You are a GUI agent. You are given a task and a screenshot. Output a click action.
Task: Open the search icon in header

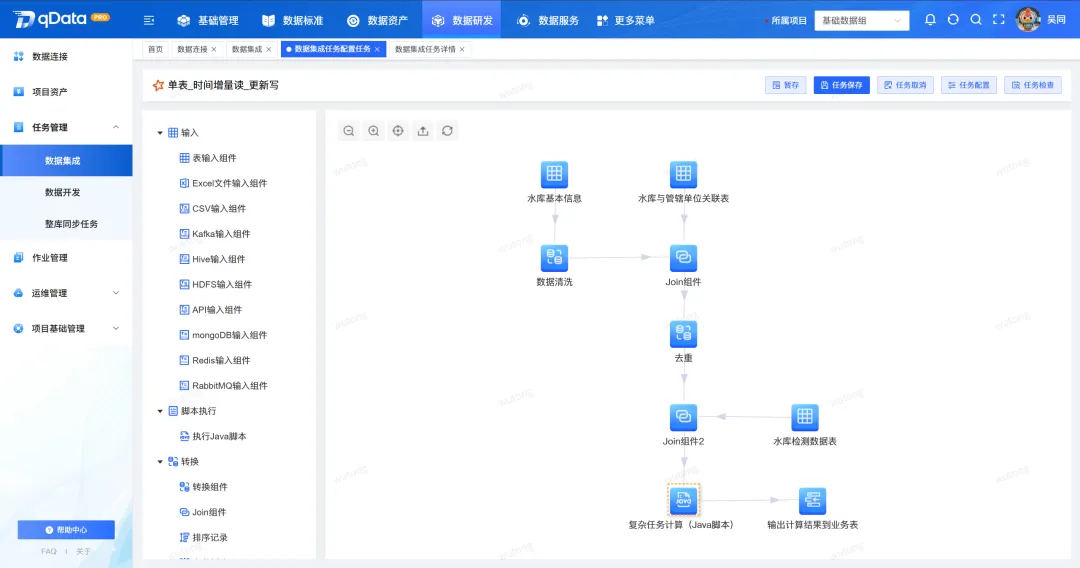pyautogui.click(x=976, y=20)
